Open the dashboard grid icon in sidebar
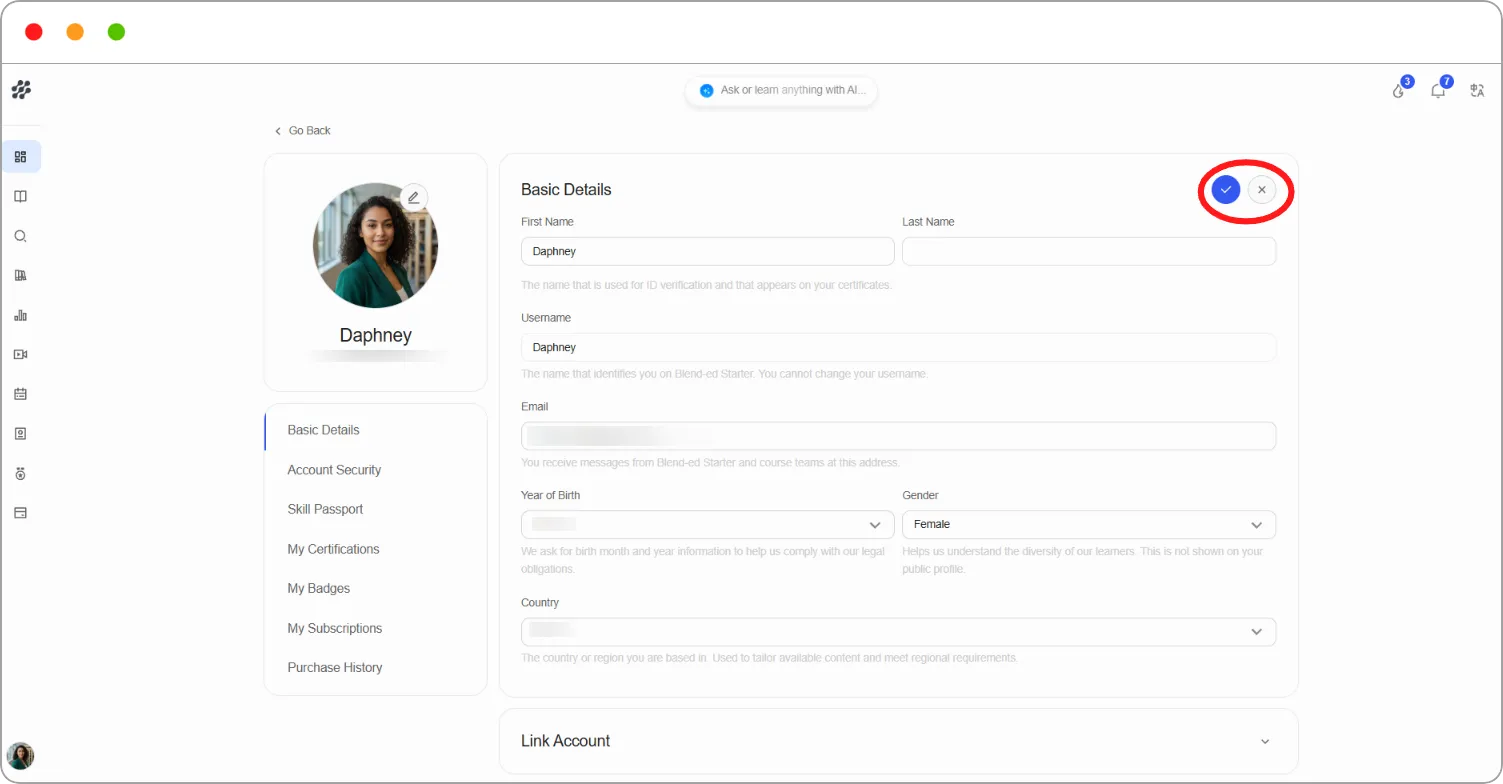The width and height of the screenshot is (1503, 784). click(x=20, y=156)
